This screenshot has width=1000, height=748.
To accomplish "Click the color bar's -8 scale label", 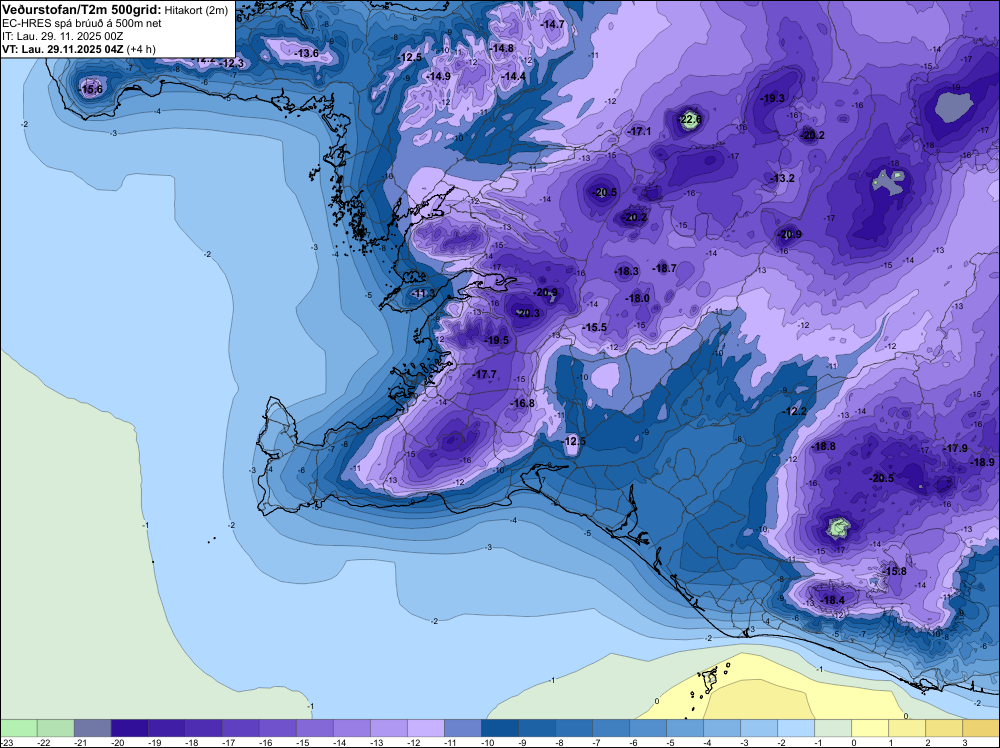I will coord(561,742).
